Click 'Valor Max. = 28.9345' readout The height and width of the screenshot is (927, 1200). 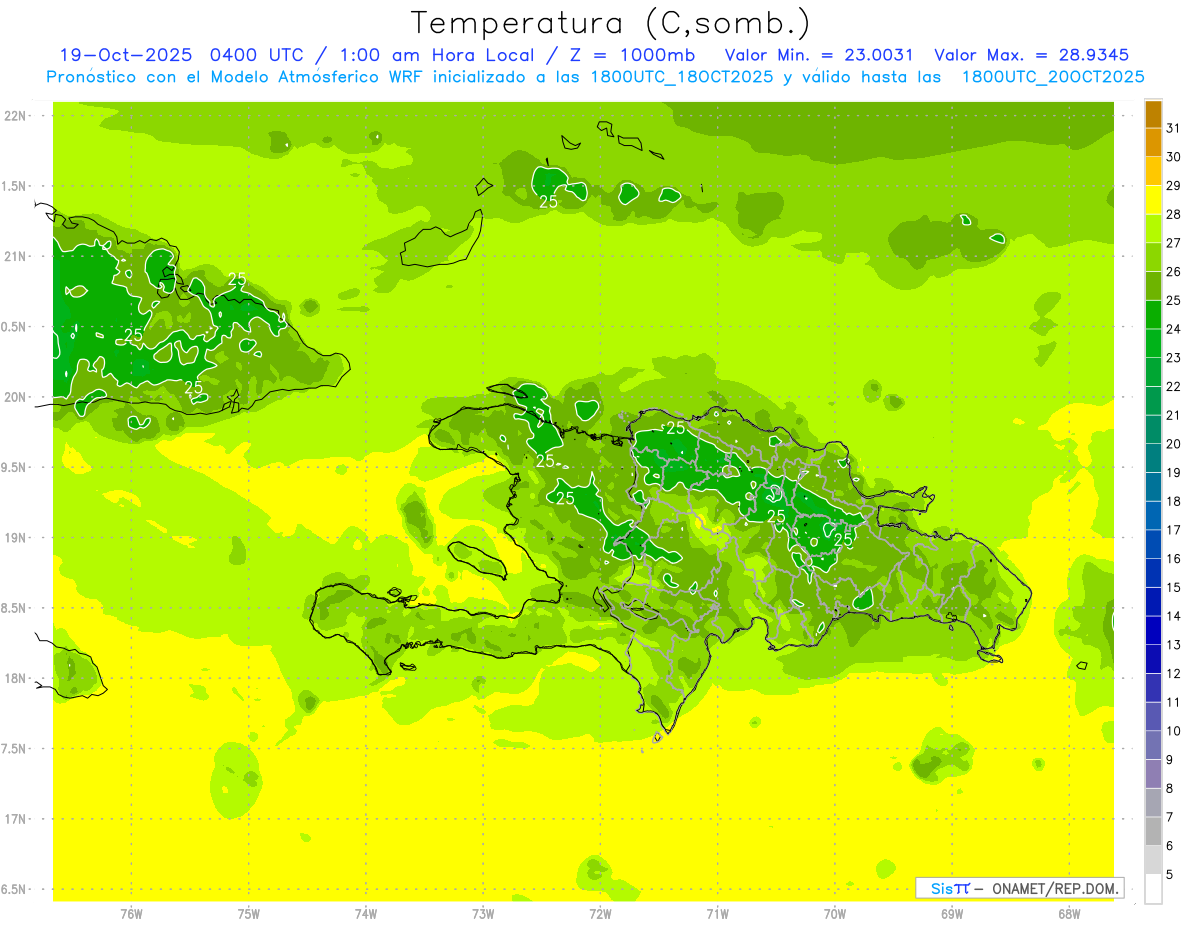tap(1032, 55)
